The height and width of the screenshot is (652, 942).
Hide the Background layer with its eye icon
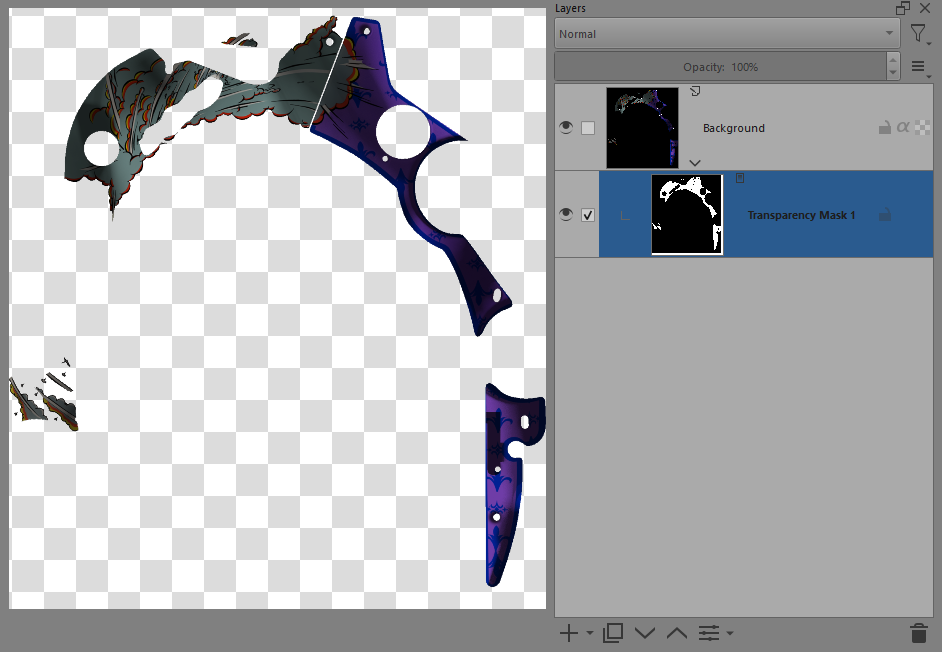tap(566, 128)
